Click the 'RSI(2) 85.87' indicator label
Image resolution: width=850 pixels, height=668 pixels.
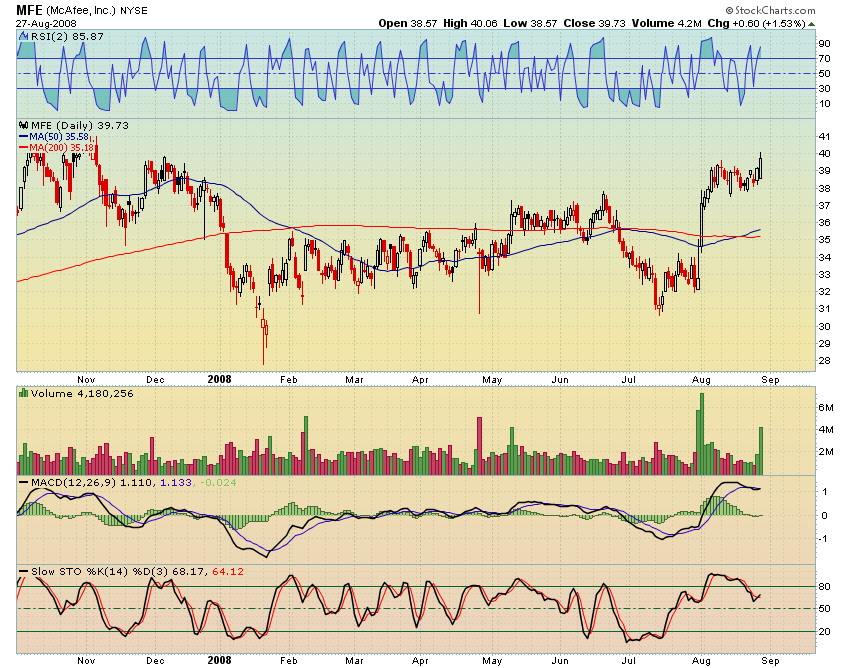67,36
